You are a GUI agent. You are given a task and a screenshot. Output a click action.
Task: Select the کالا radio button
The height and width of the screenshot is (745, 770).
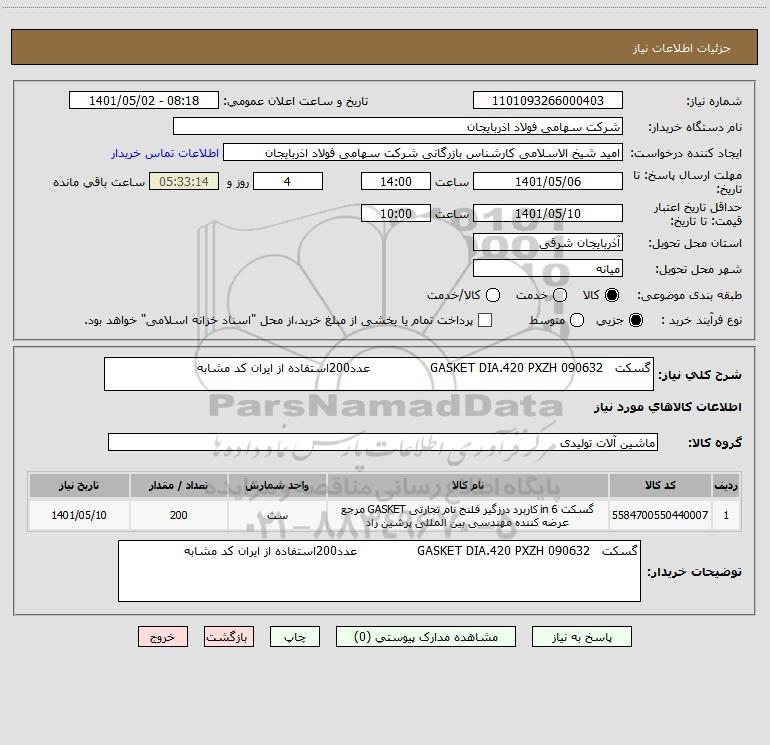pyautogui.click(x=612, y=295)
